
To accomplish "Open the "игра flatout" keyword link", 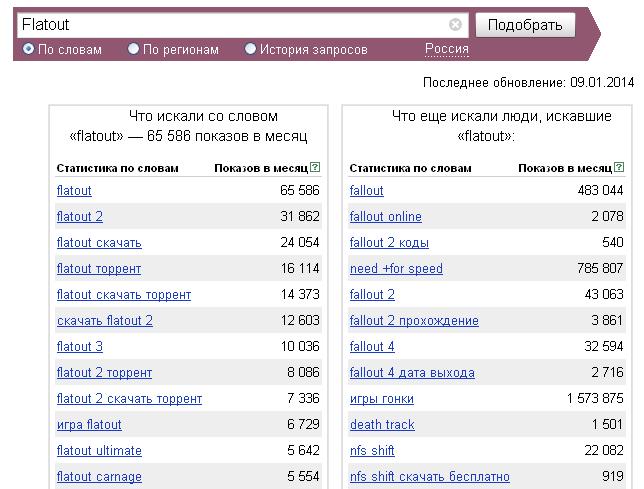I will 89,425.
